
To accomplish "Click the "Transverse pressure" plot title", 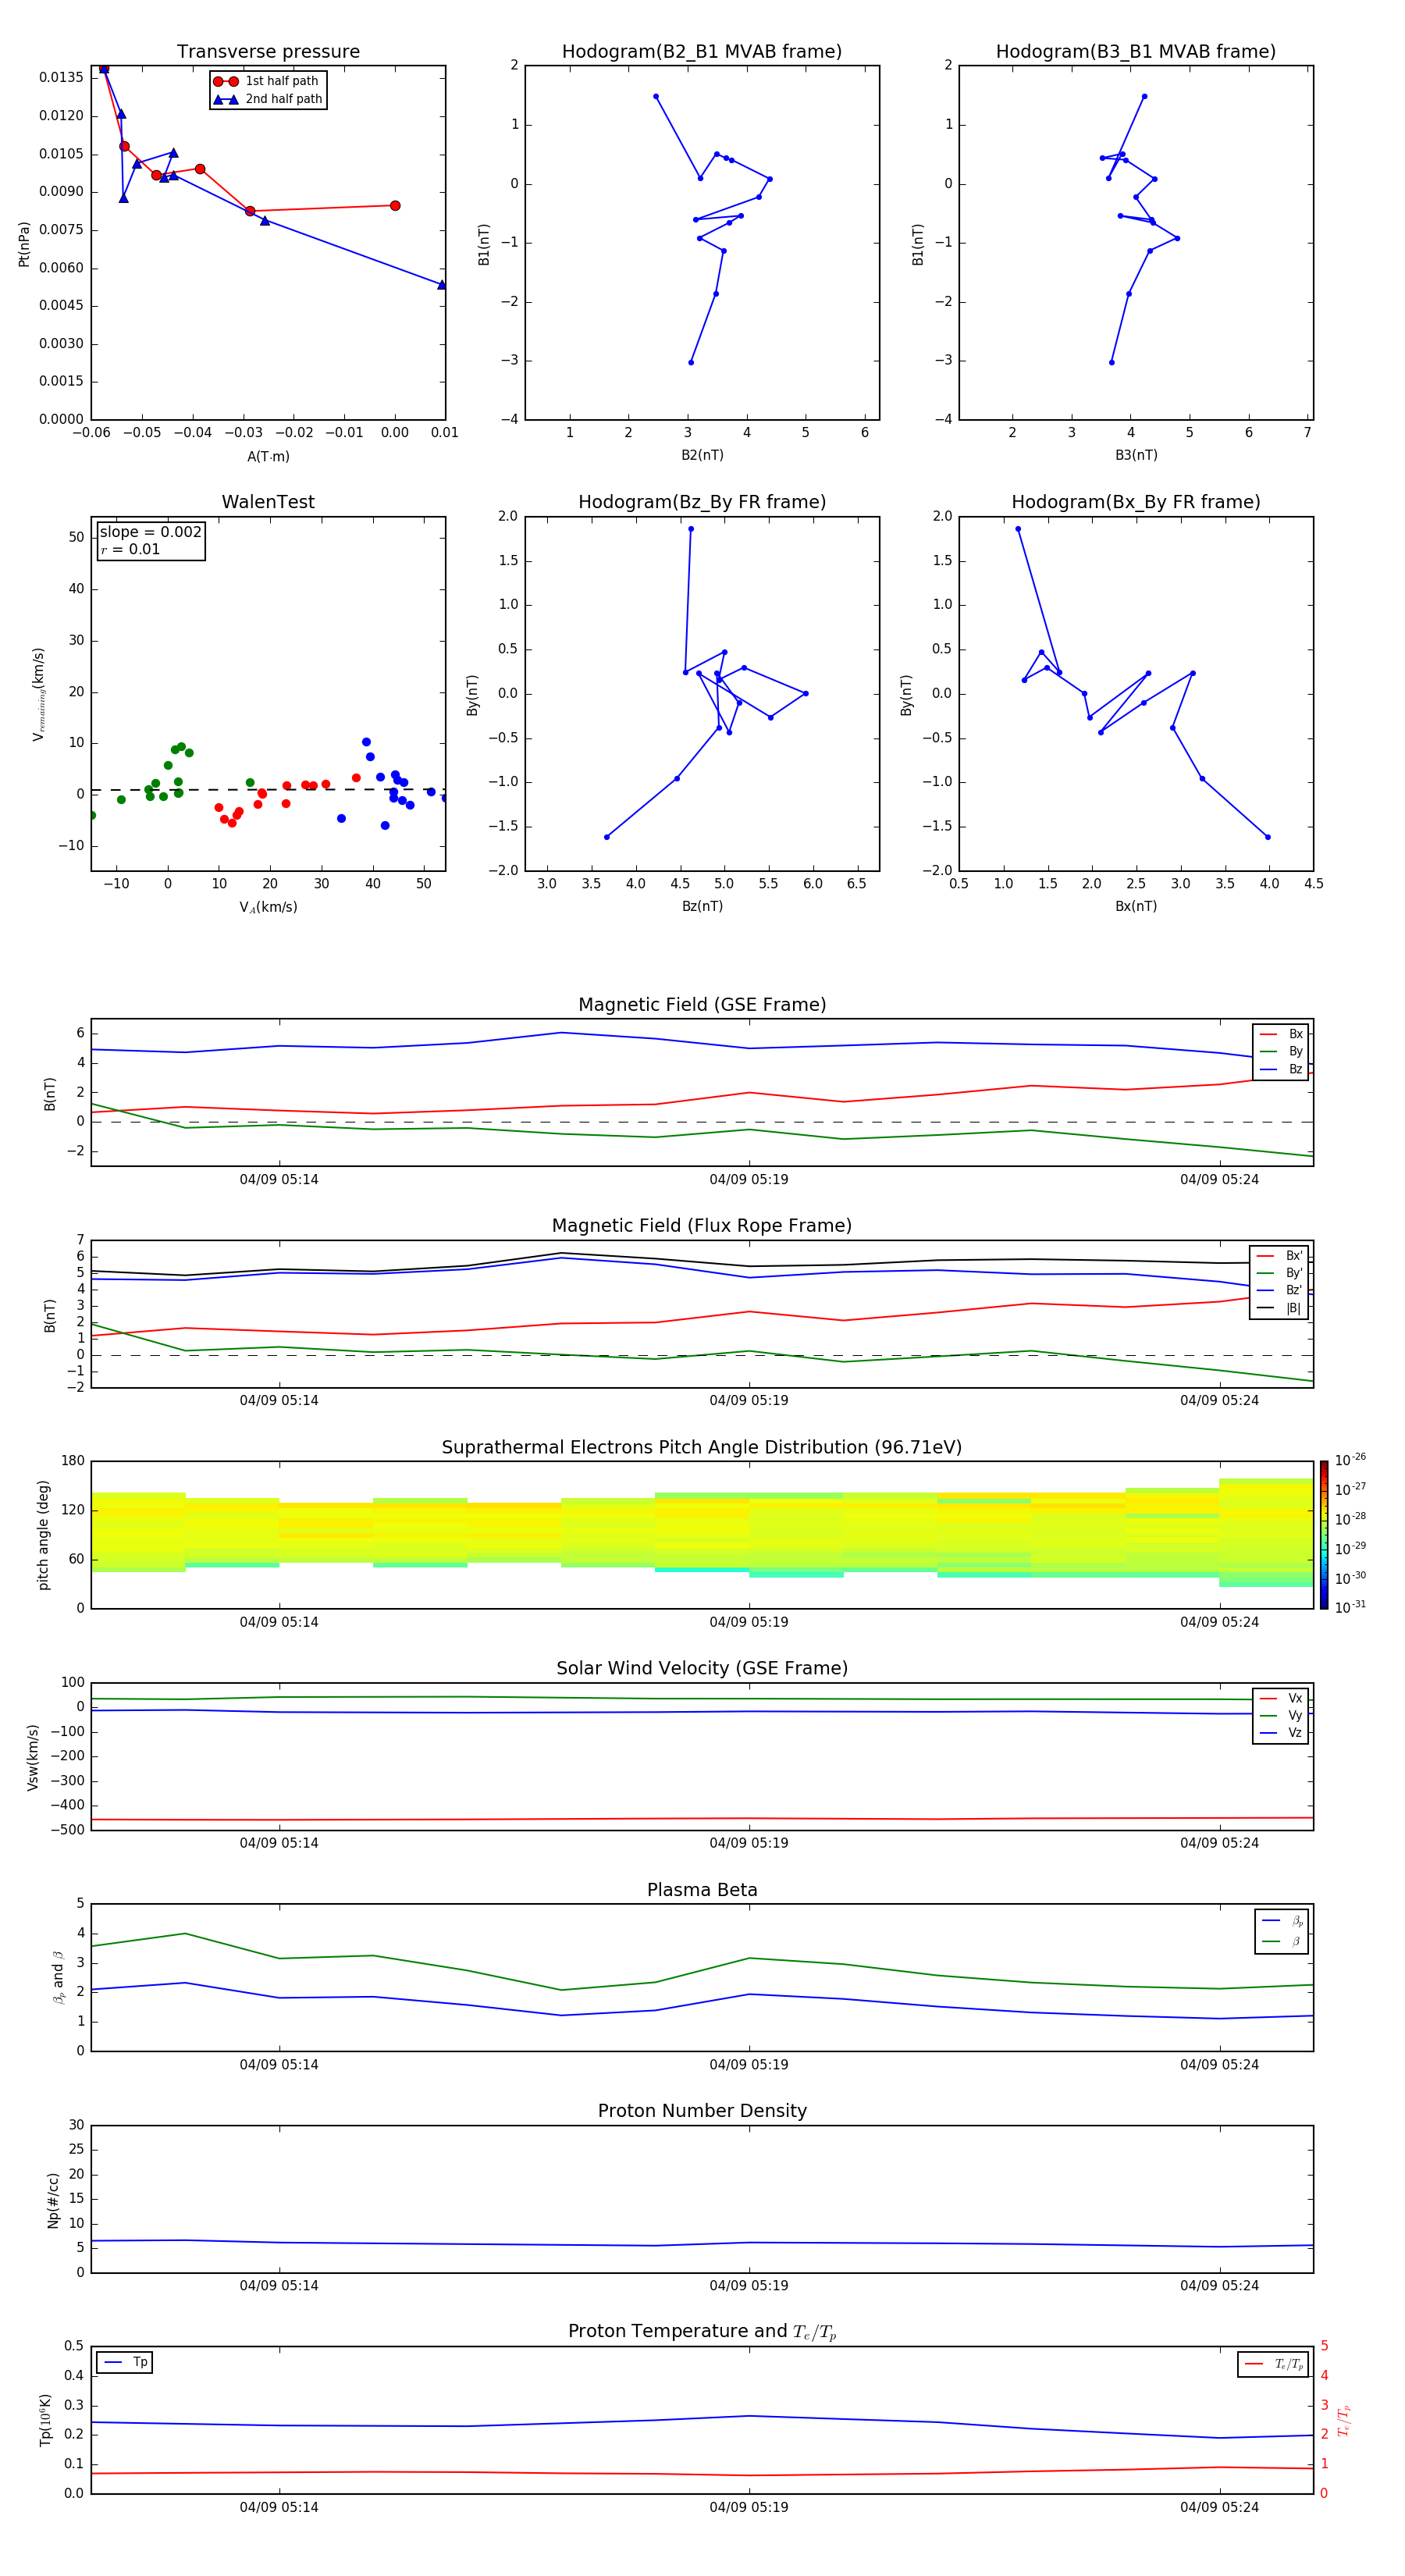I will 268,52.
